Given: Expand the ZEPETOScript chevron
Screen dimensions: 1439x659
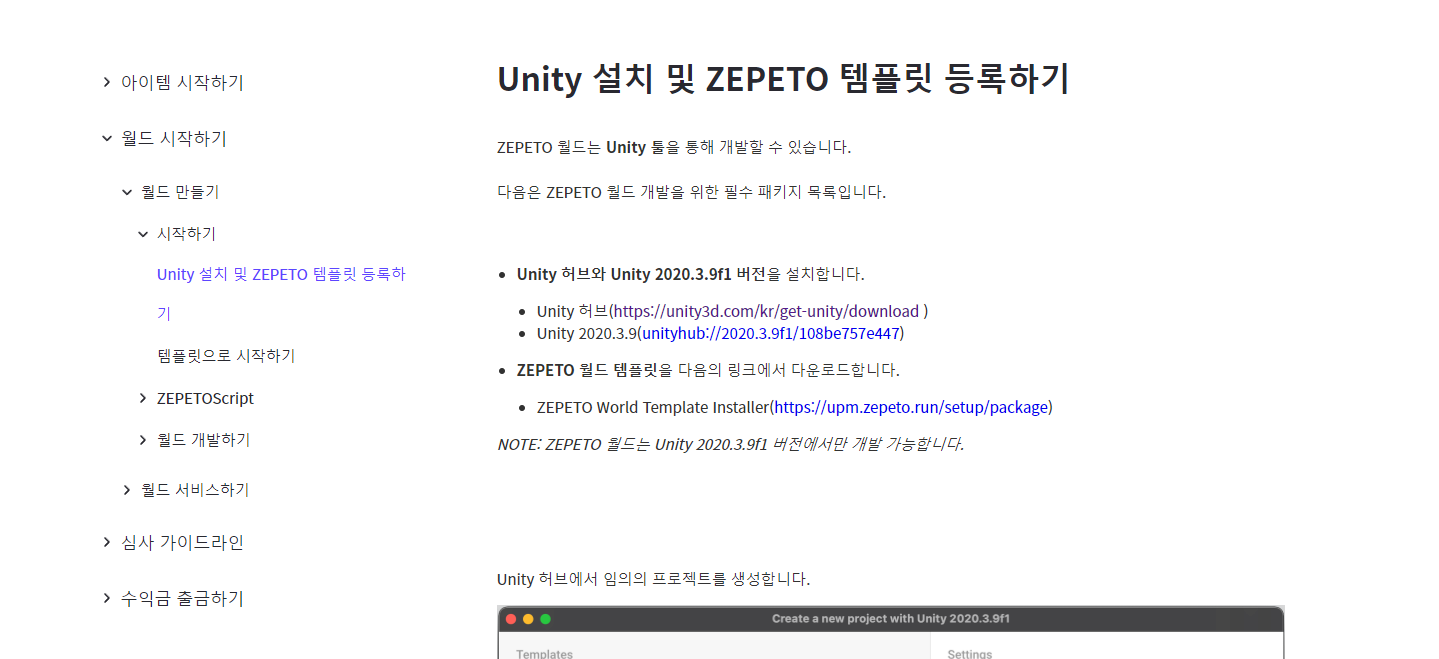Looking at the screenshot, I should pos(143,399).
